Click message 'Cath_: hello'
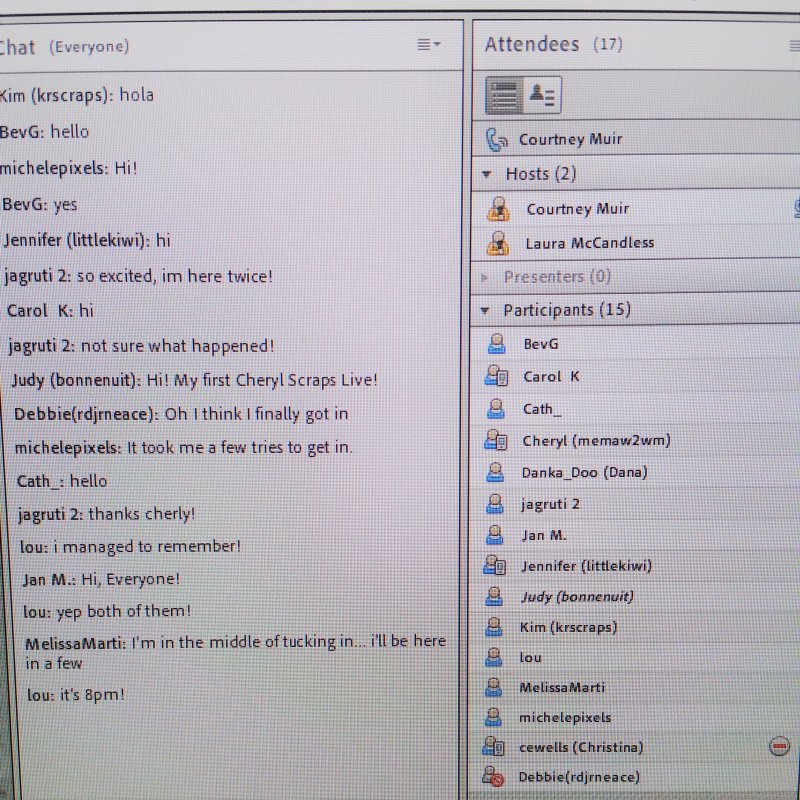The height and width of the screenshot is (800, 800). [62, 481]
